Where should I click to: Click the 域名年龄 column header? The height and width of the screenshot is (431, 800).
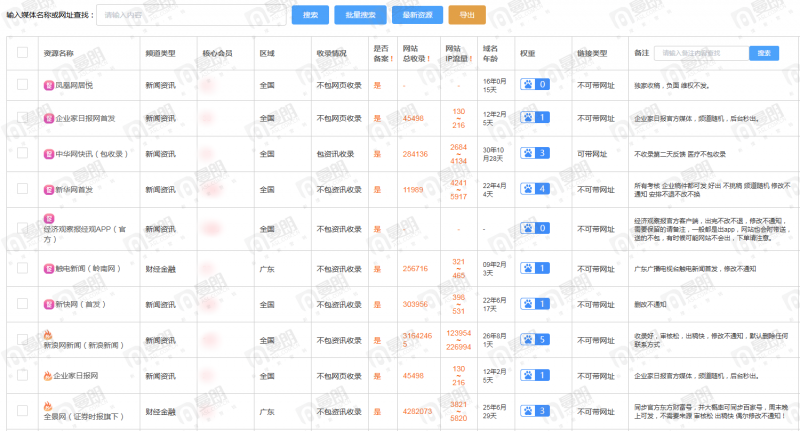(490, 54)
